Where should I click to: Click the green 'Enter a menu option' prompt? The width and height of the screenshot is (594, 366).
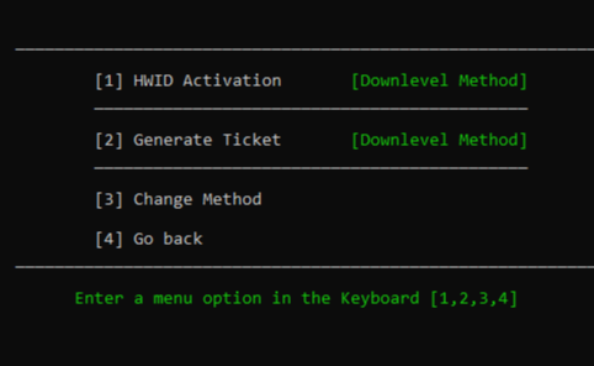tap(296, 299)
